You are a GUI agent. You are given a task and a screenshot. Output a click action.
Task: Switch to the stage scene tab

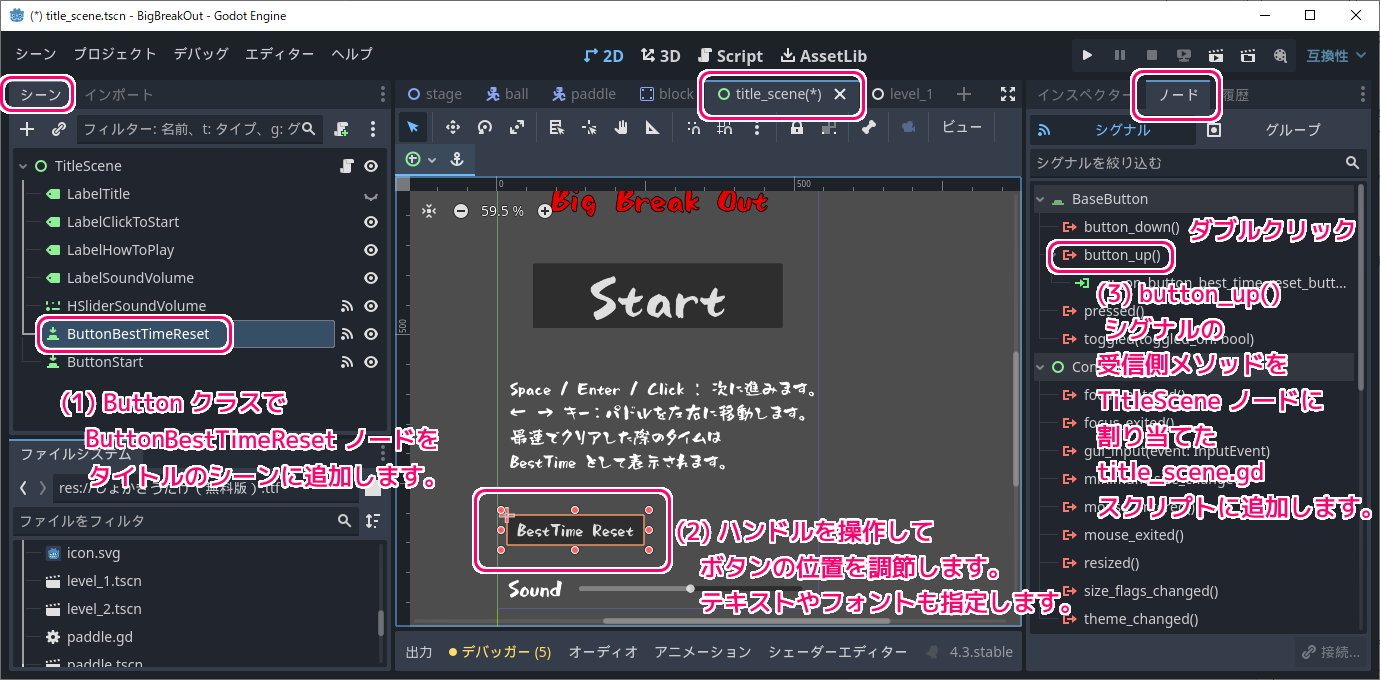[x=434, y=94]
